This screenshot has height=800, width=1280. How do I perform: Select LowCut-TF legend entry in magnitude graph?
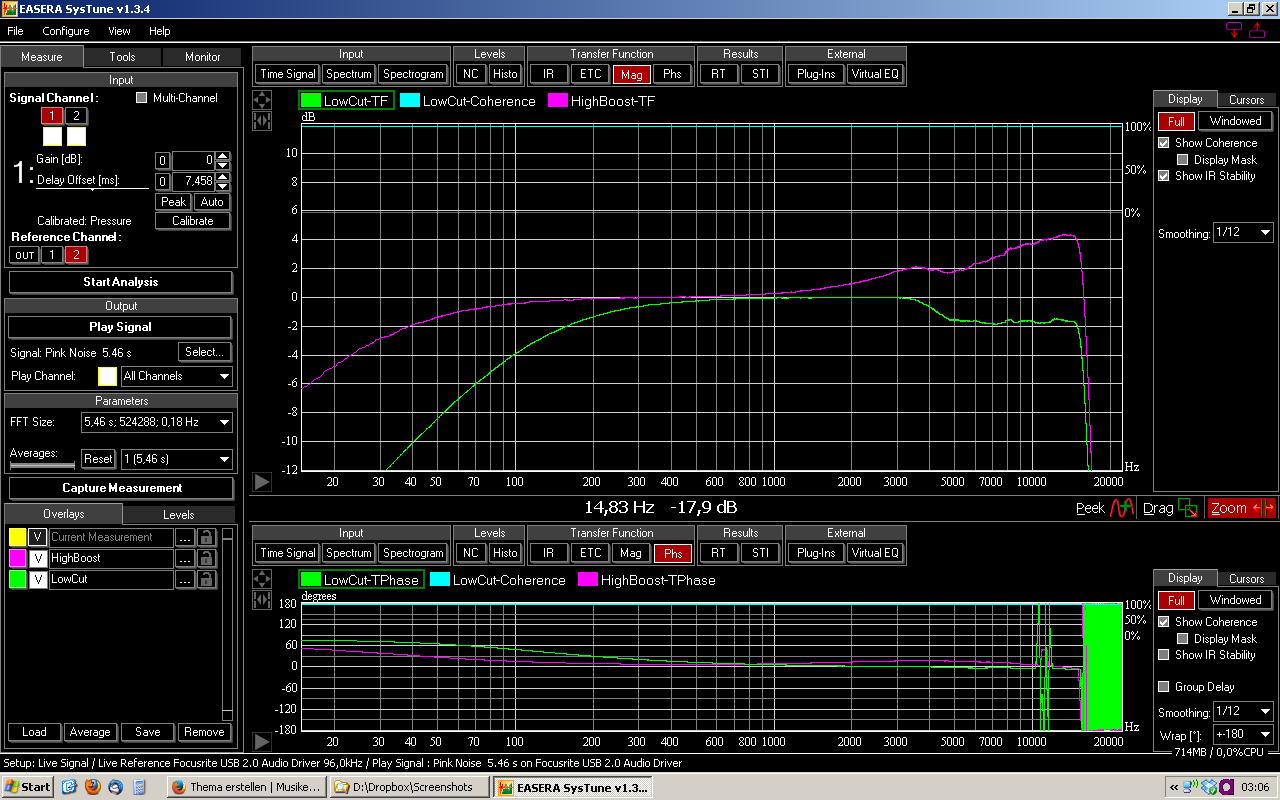(x=346, y=101)
